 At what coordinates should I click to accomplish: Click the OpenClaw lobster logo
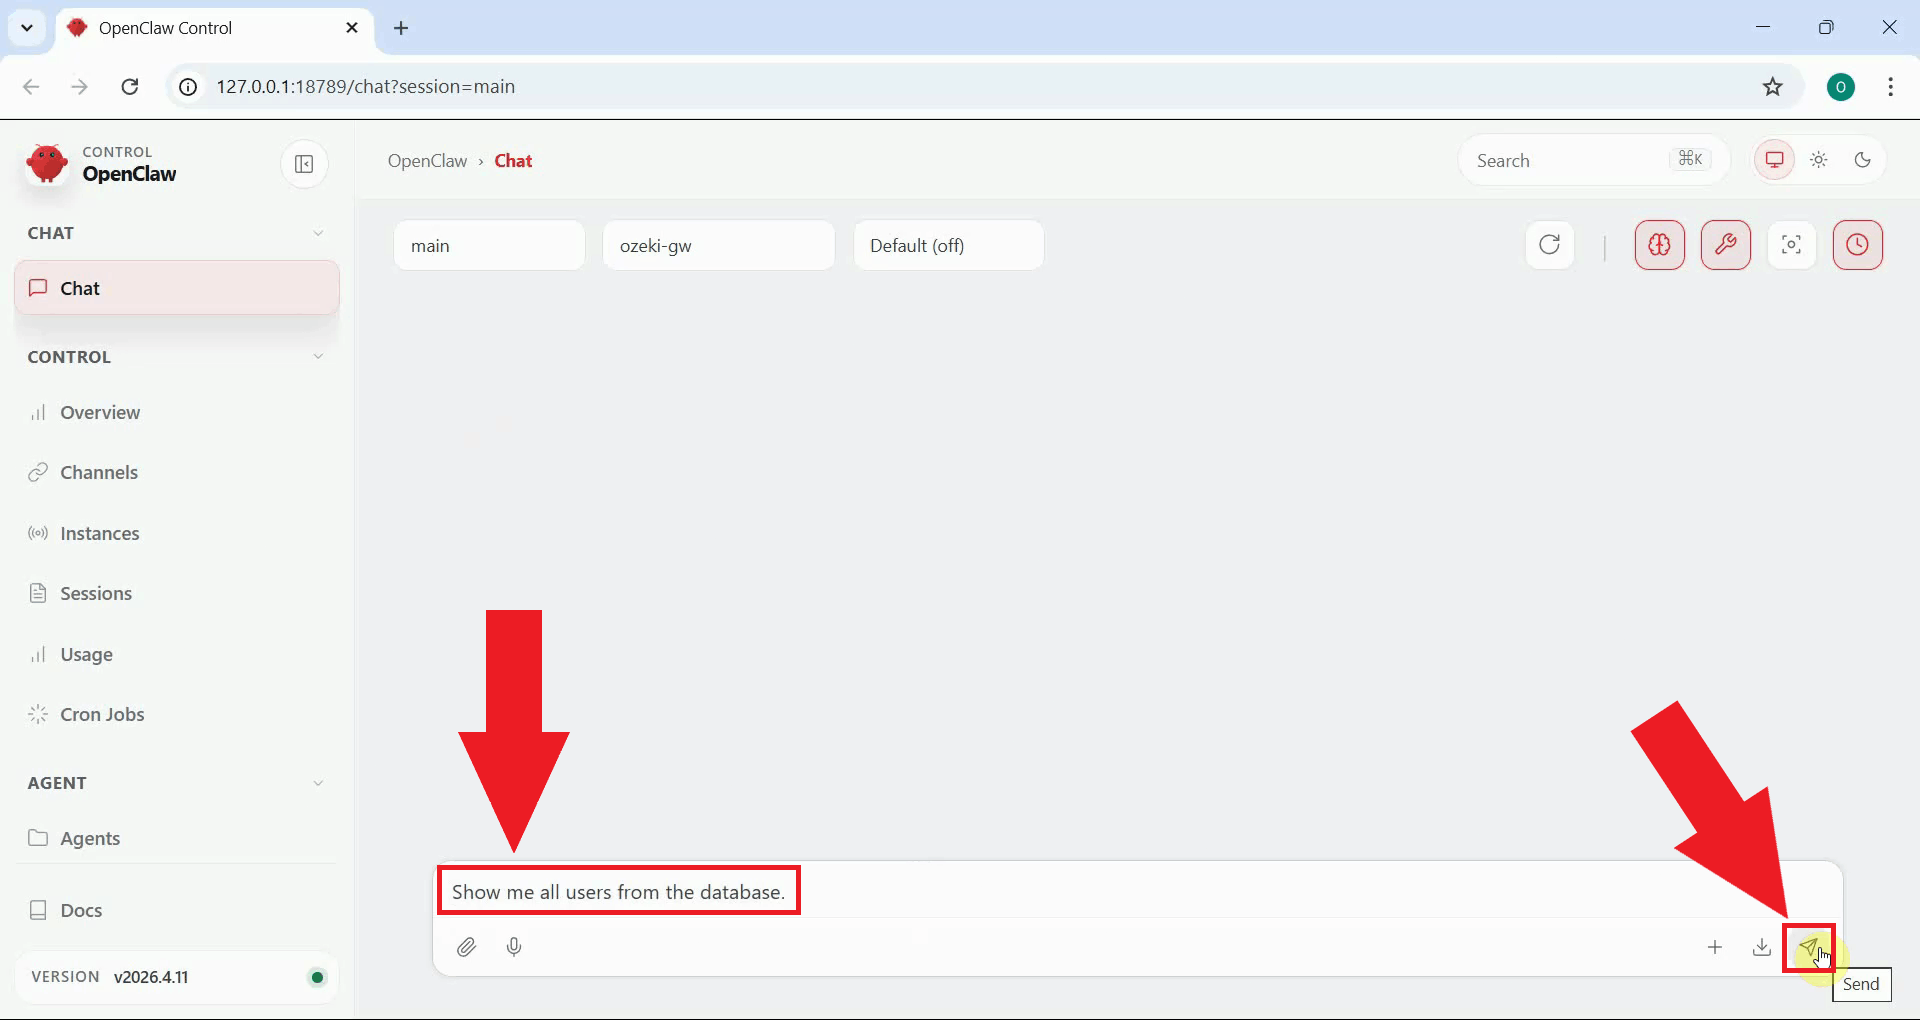pos(47,164)
